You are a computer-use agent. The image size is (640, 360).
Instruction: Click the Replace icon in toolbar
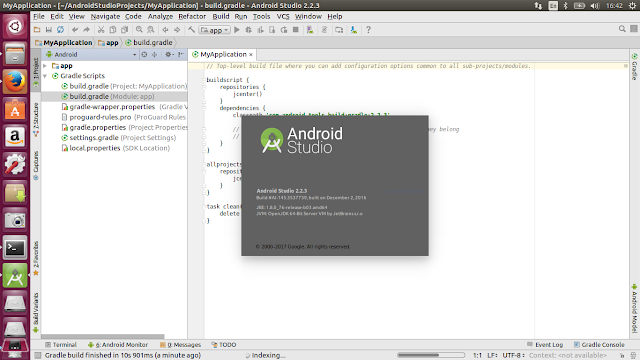(151, 30)
